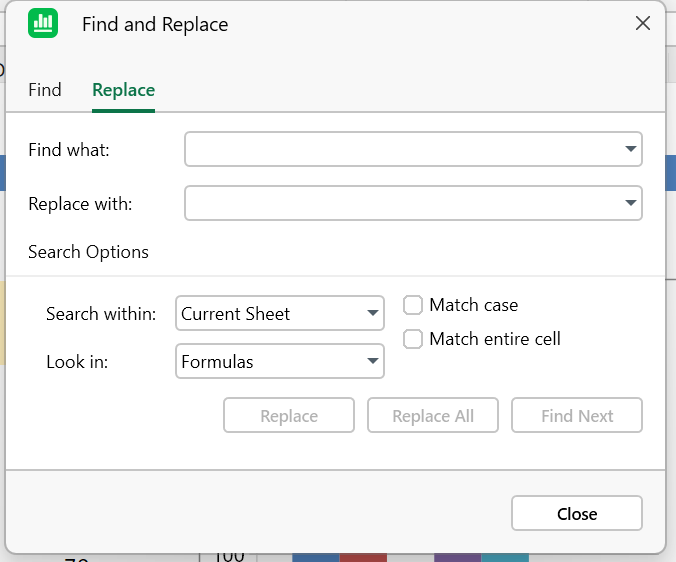
Task: Click the Close button
Action: [x=577, y=513]
